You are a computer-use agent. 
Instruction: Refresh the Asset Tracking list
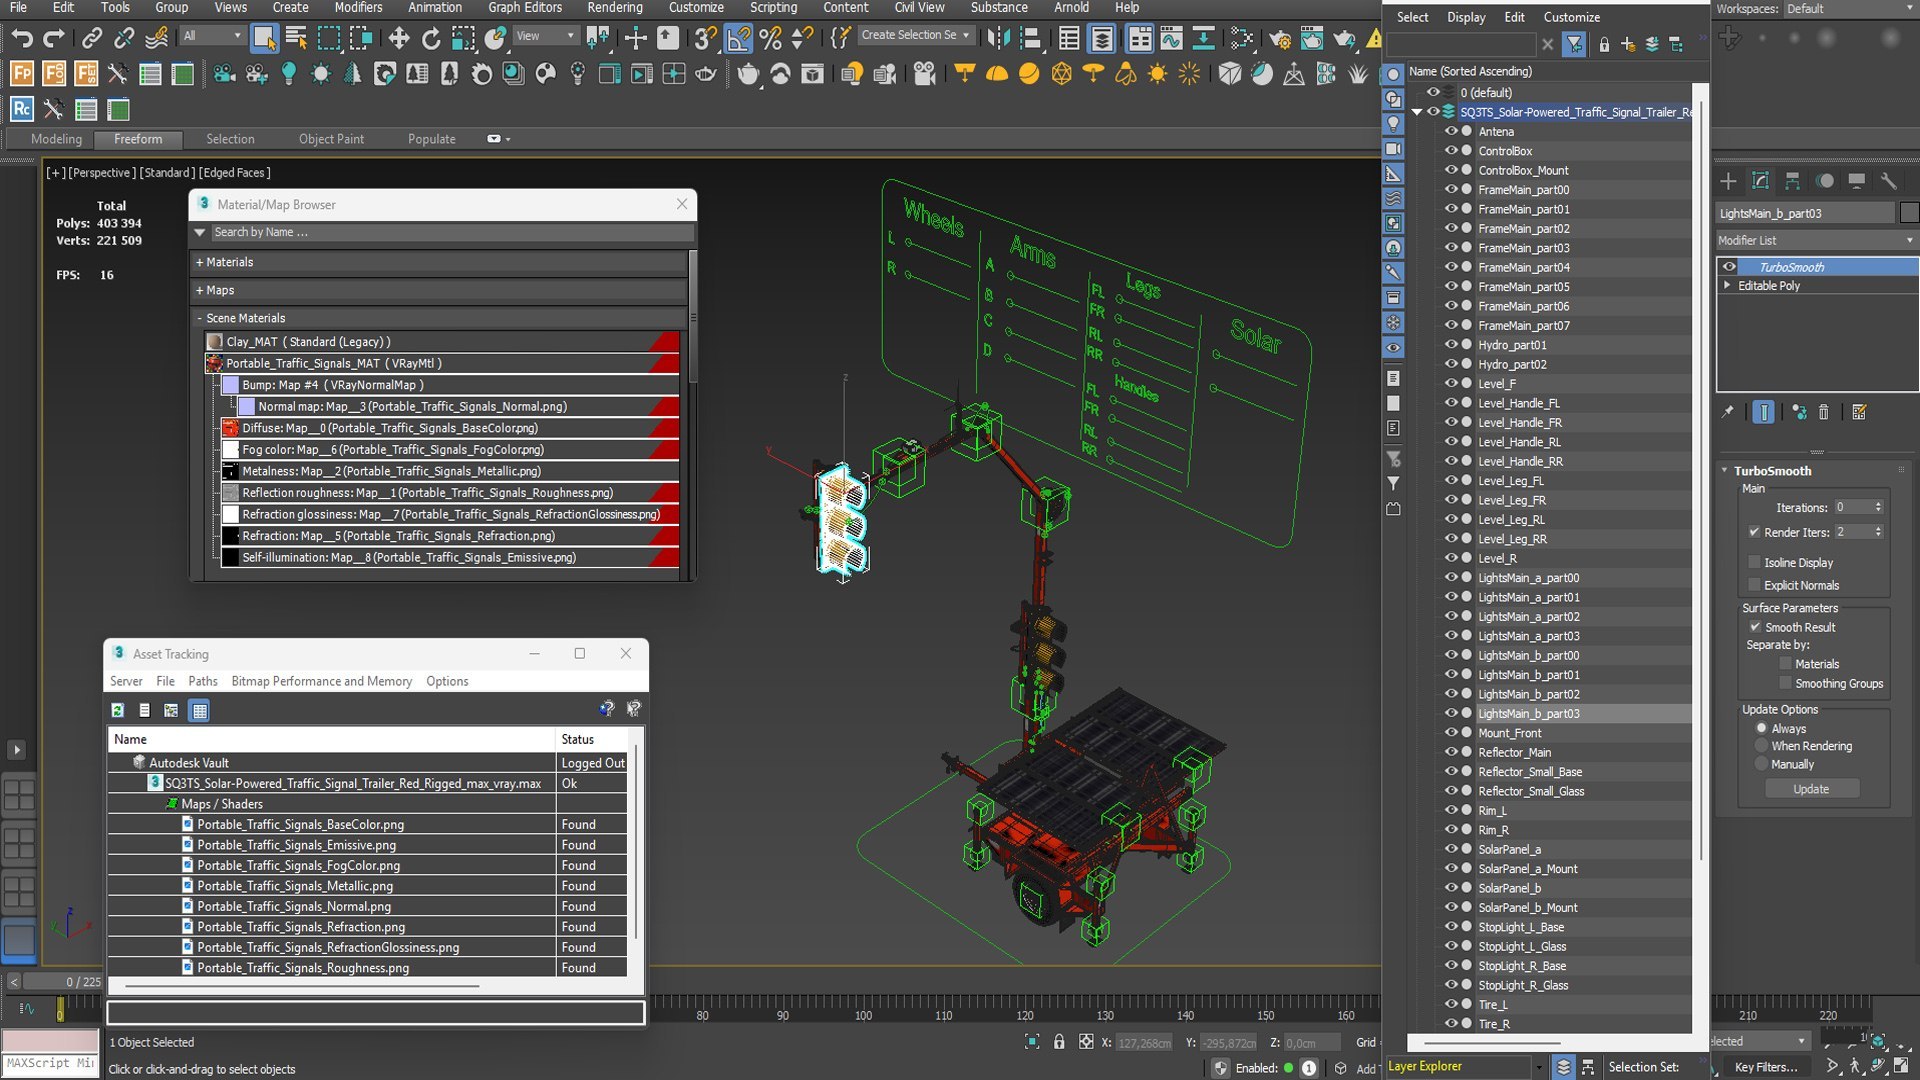click(x=118, y=710)
